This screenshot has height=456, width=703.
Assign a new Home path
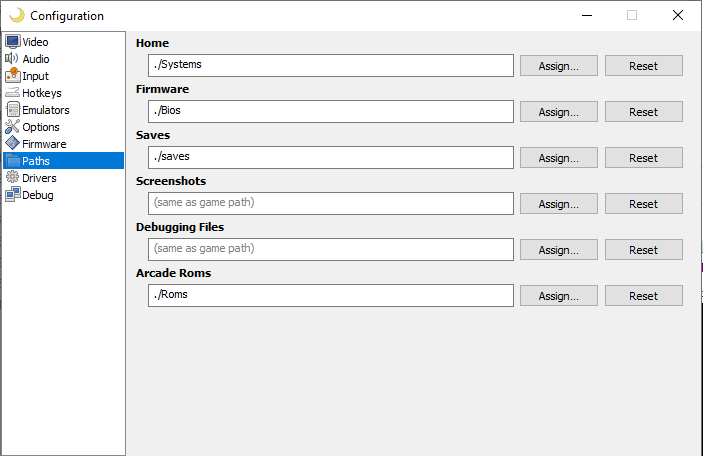click(x=559, y=66)
